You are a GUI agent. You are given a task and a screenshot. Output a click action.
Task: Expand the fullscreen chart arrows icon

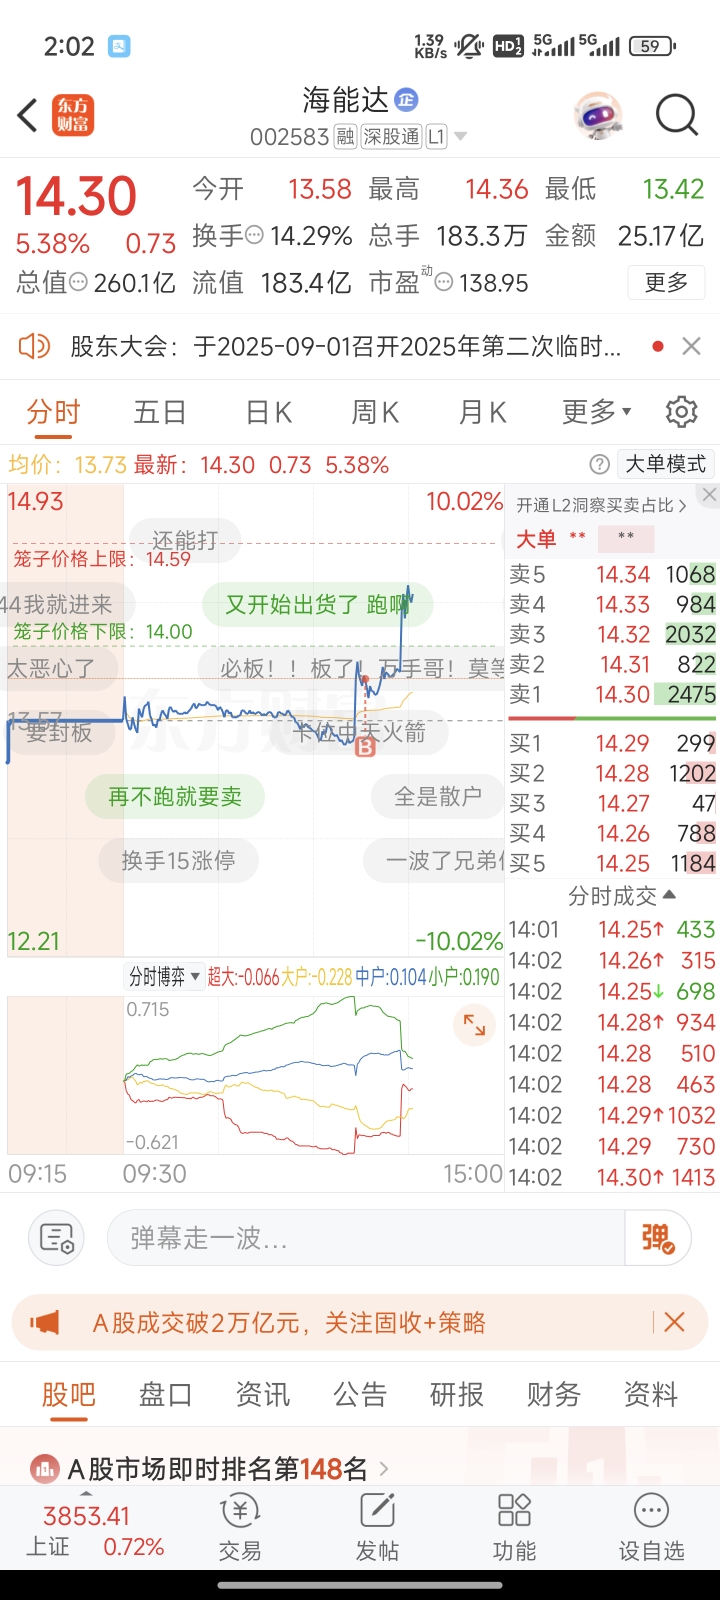tap(474, 1025)
